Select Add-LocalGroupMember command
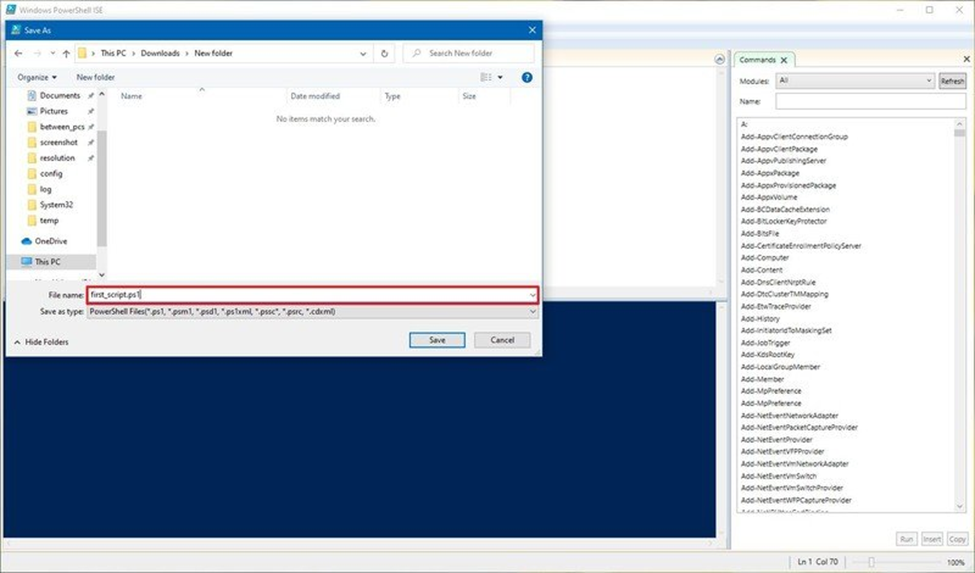The width and height of the screenshot is (975, 573). 780,367
